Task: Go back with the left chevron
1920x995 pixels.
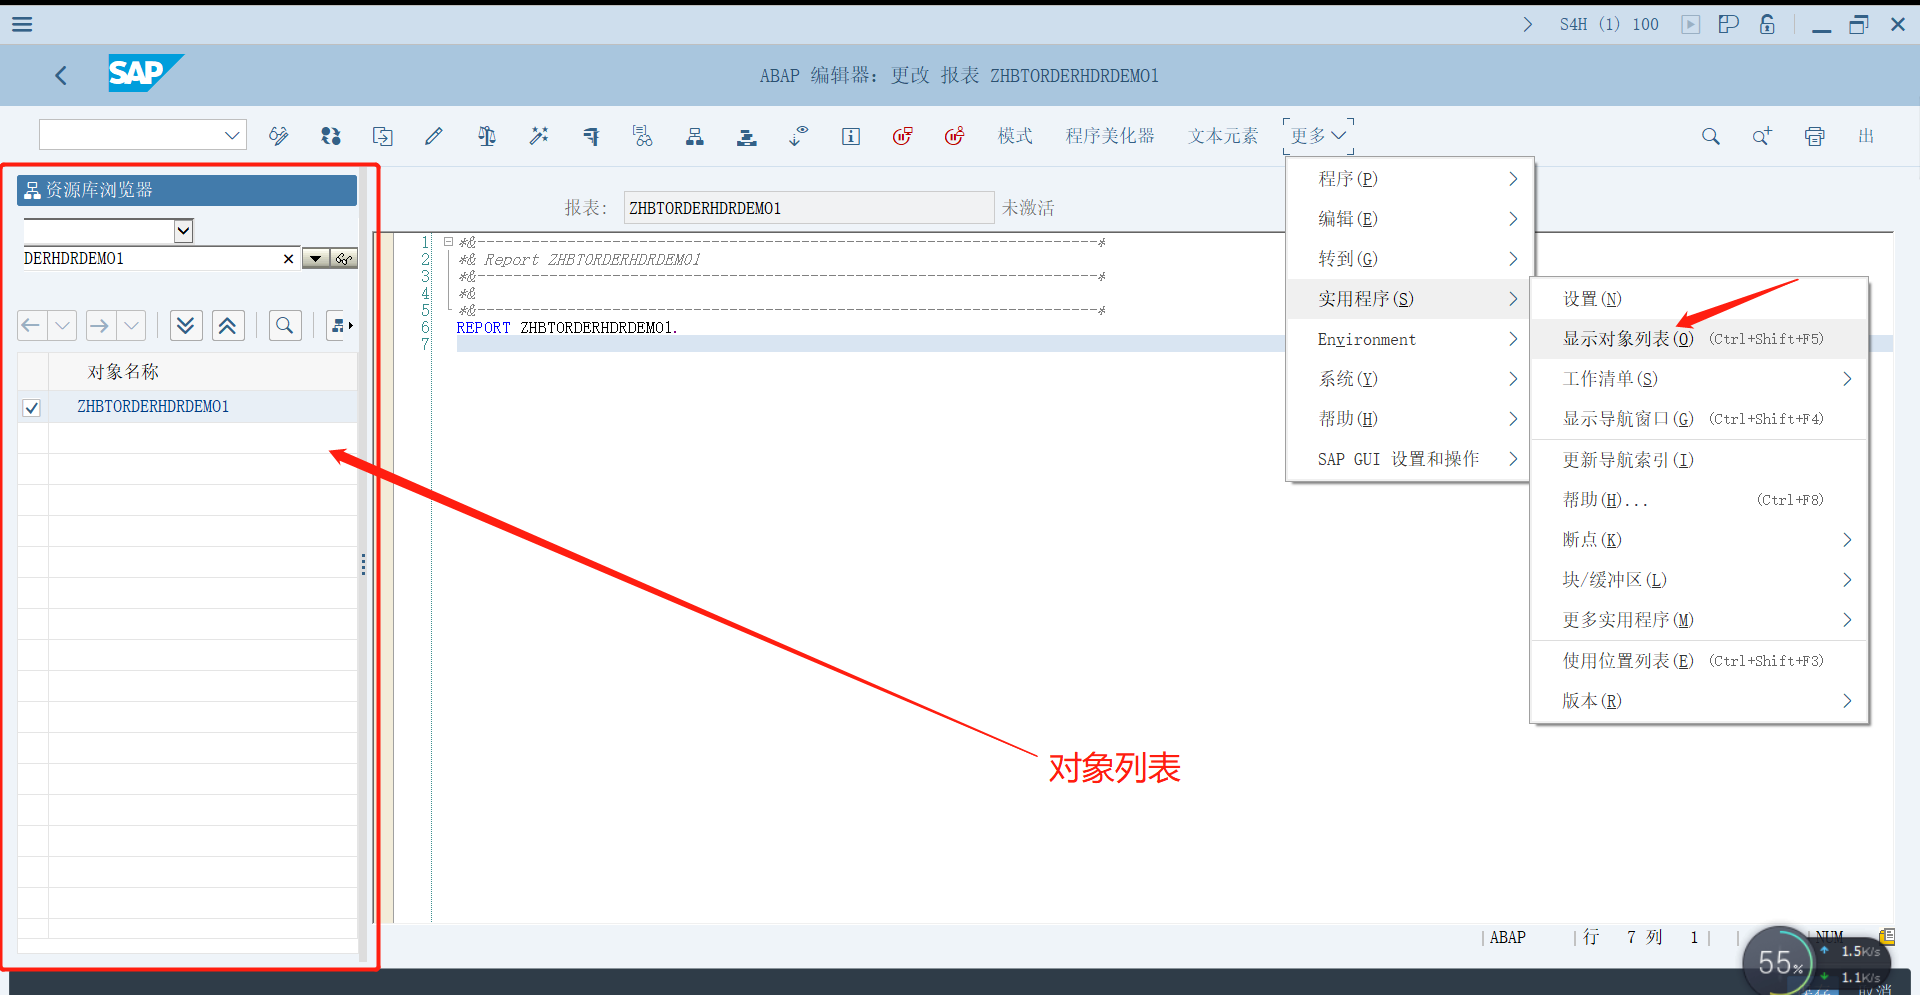Action: 61,75
